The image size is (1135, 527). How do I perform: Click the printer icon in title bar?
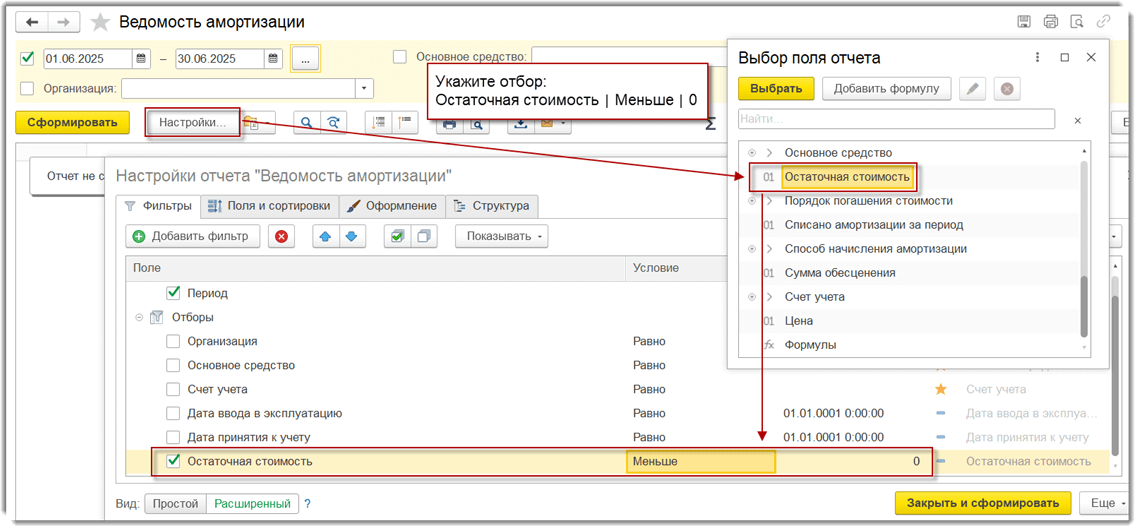click(x=1050, y=22)
